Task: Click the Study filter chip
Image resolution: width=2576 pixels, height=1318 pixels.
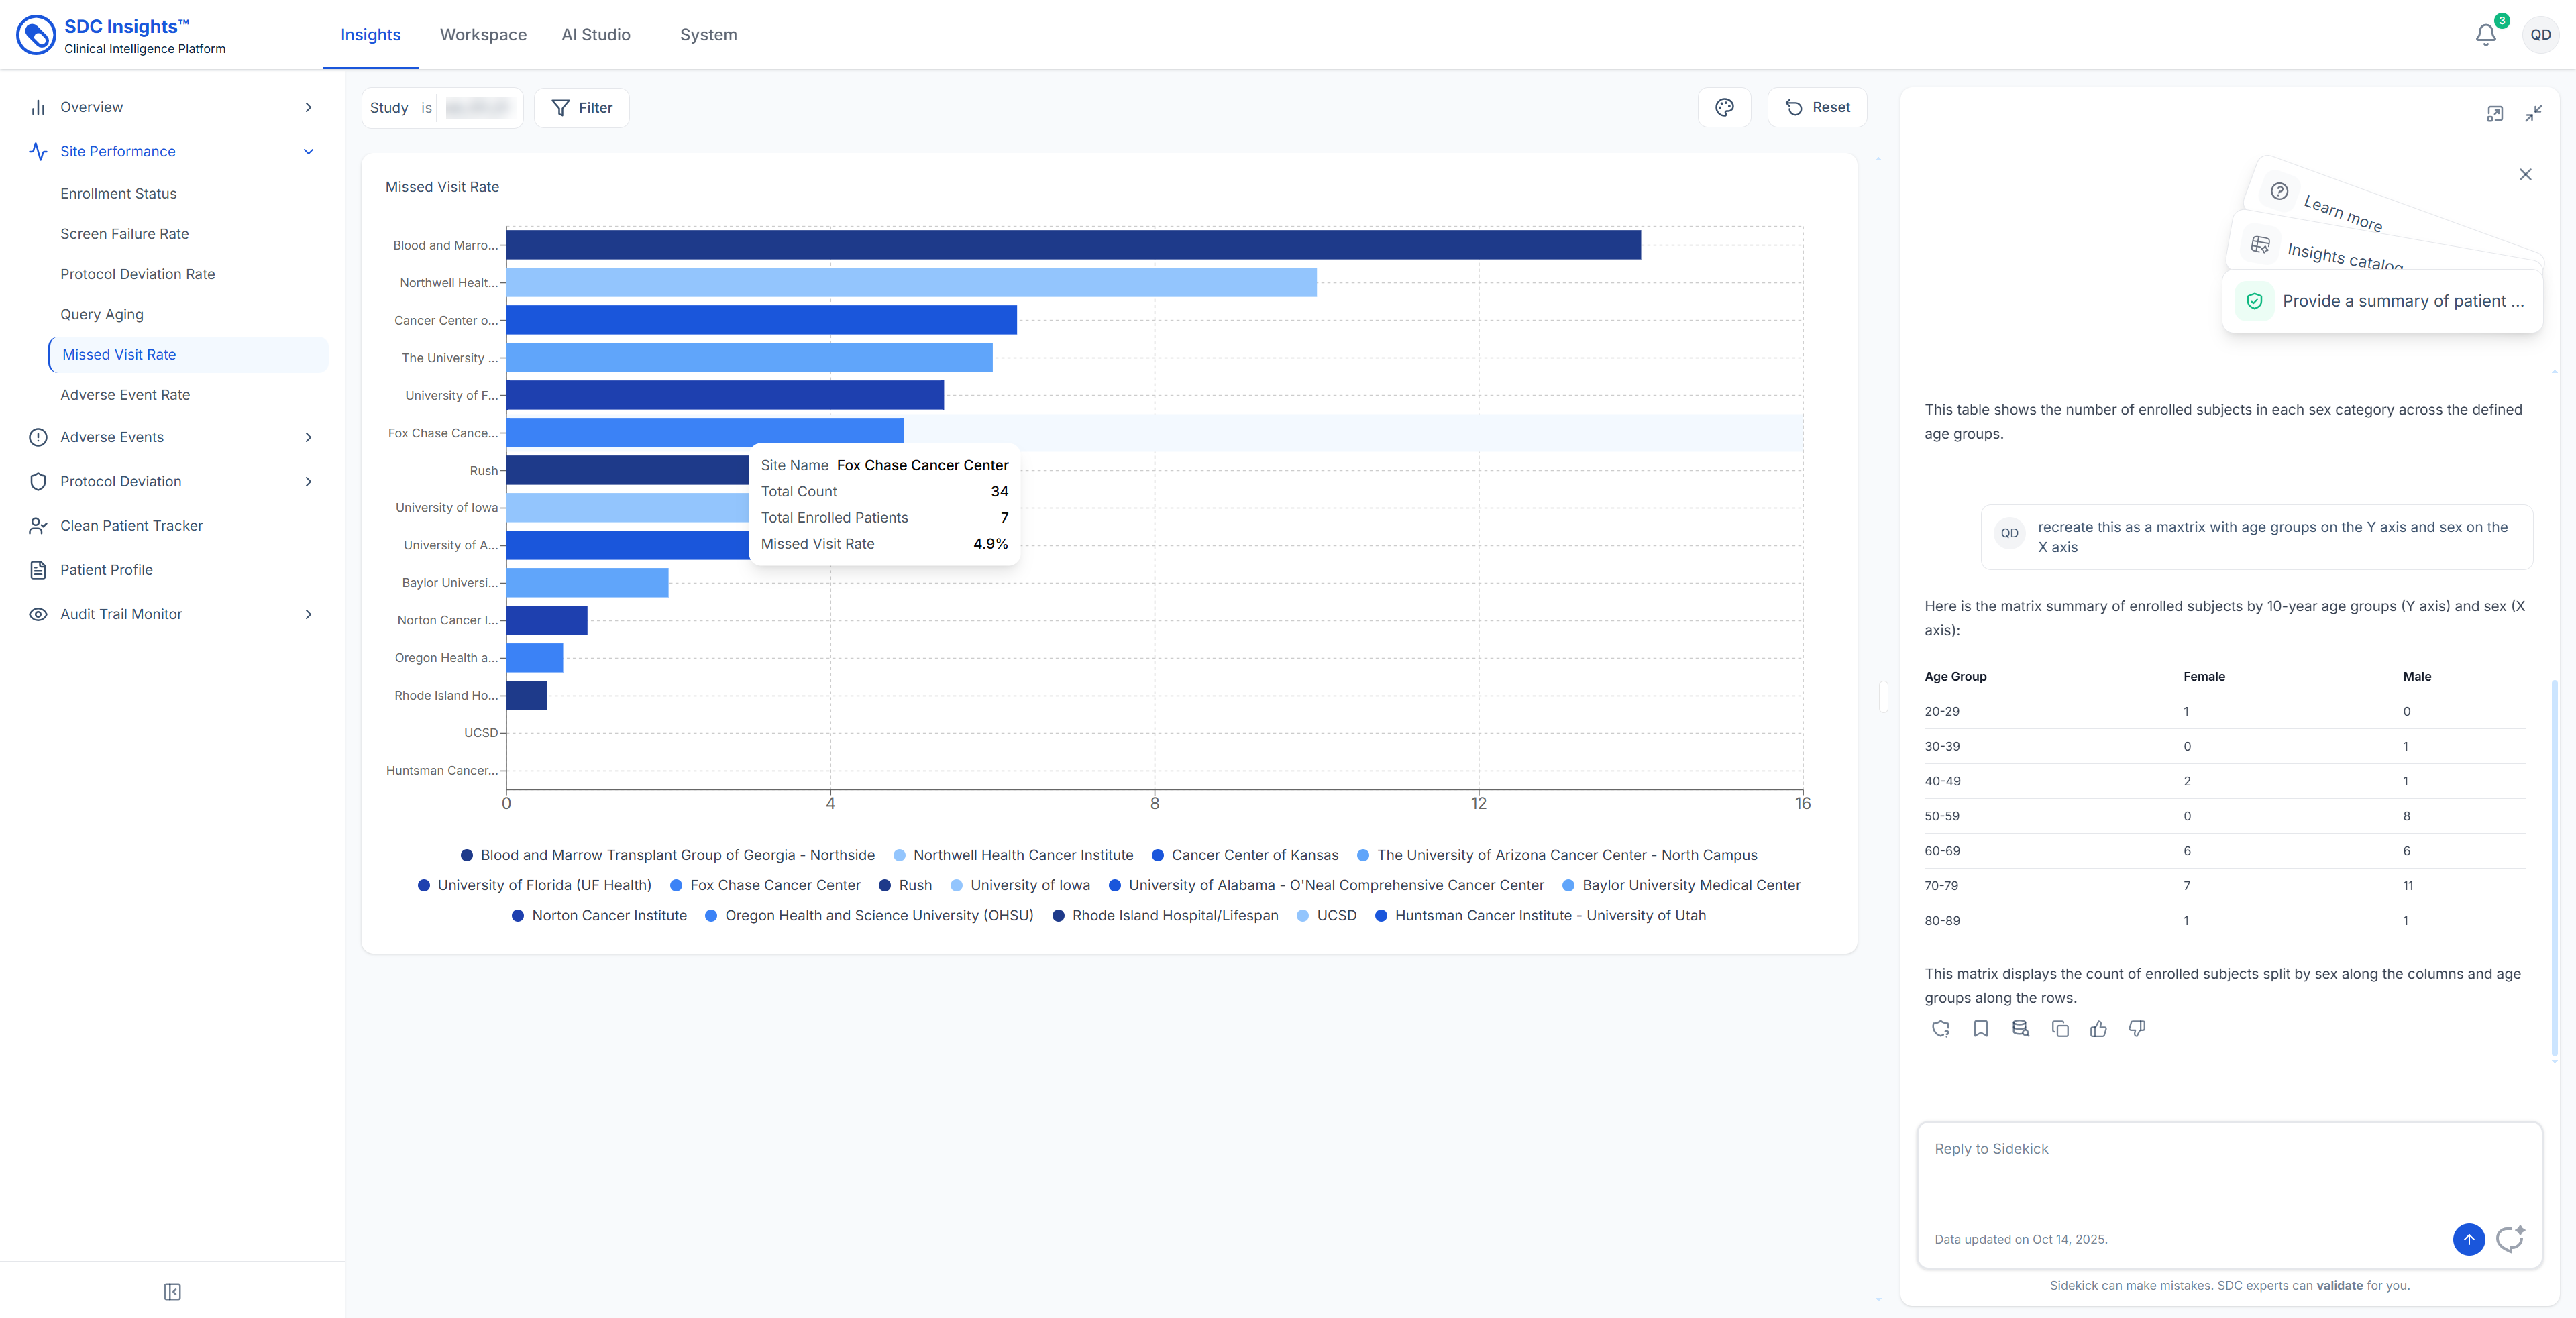Action: click(442, 108)
